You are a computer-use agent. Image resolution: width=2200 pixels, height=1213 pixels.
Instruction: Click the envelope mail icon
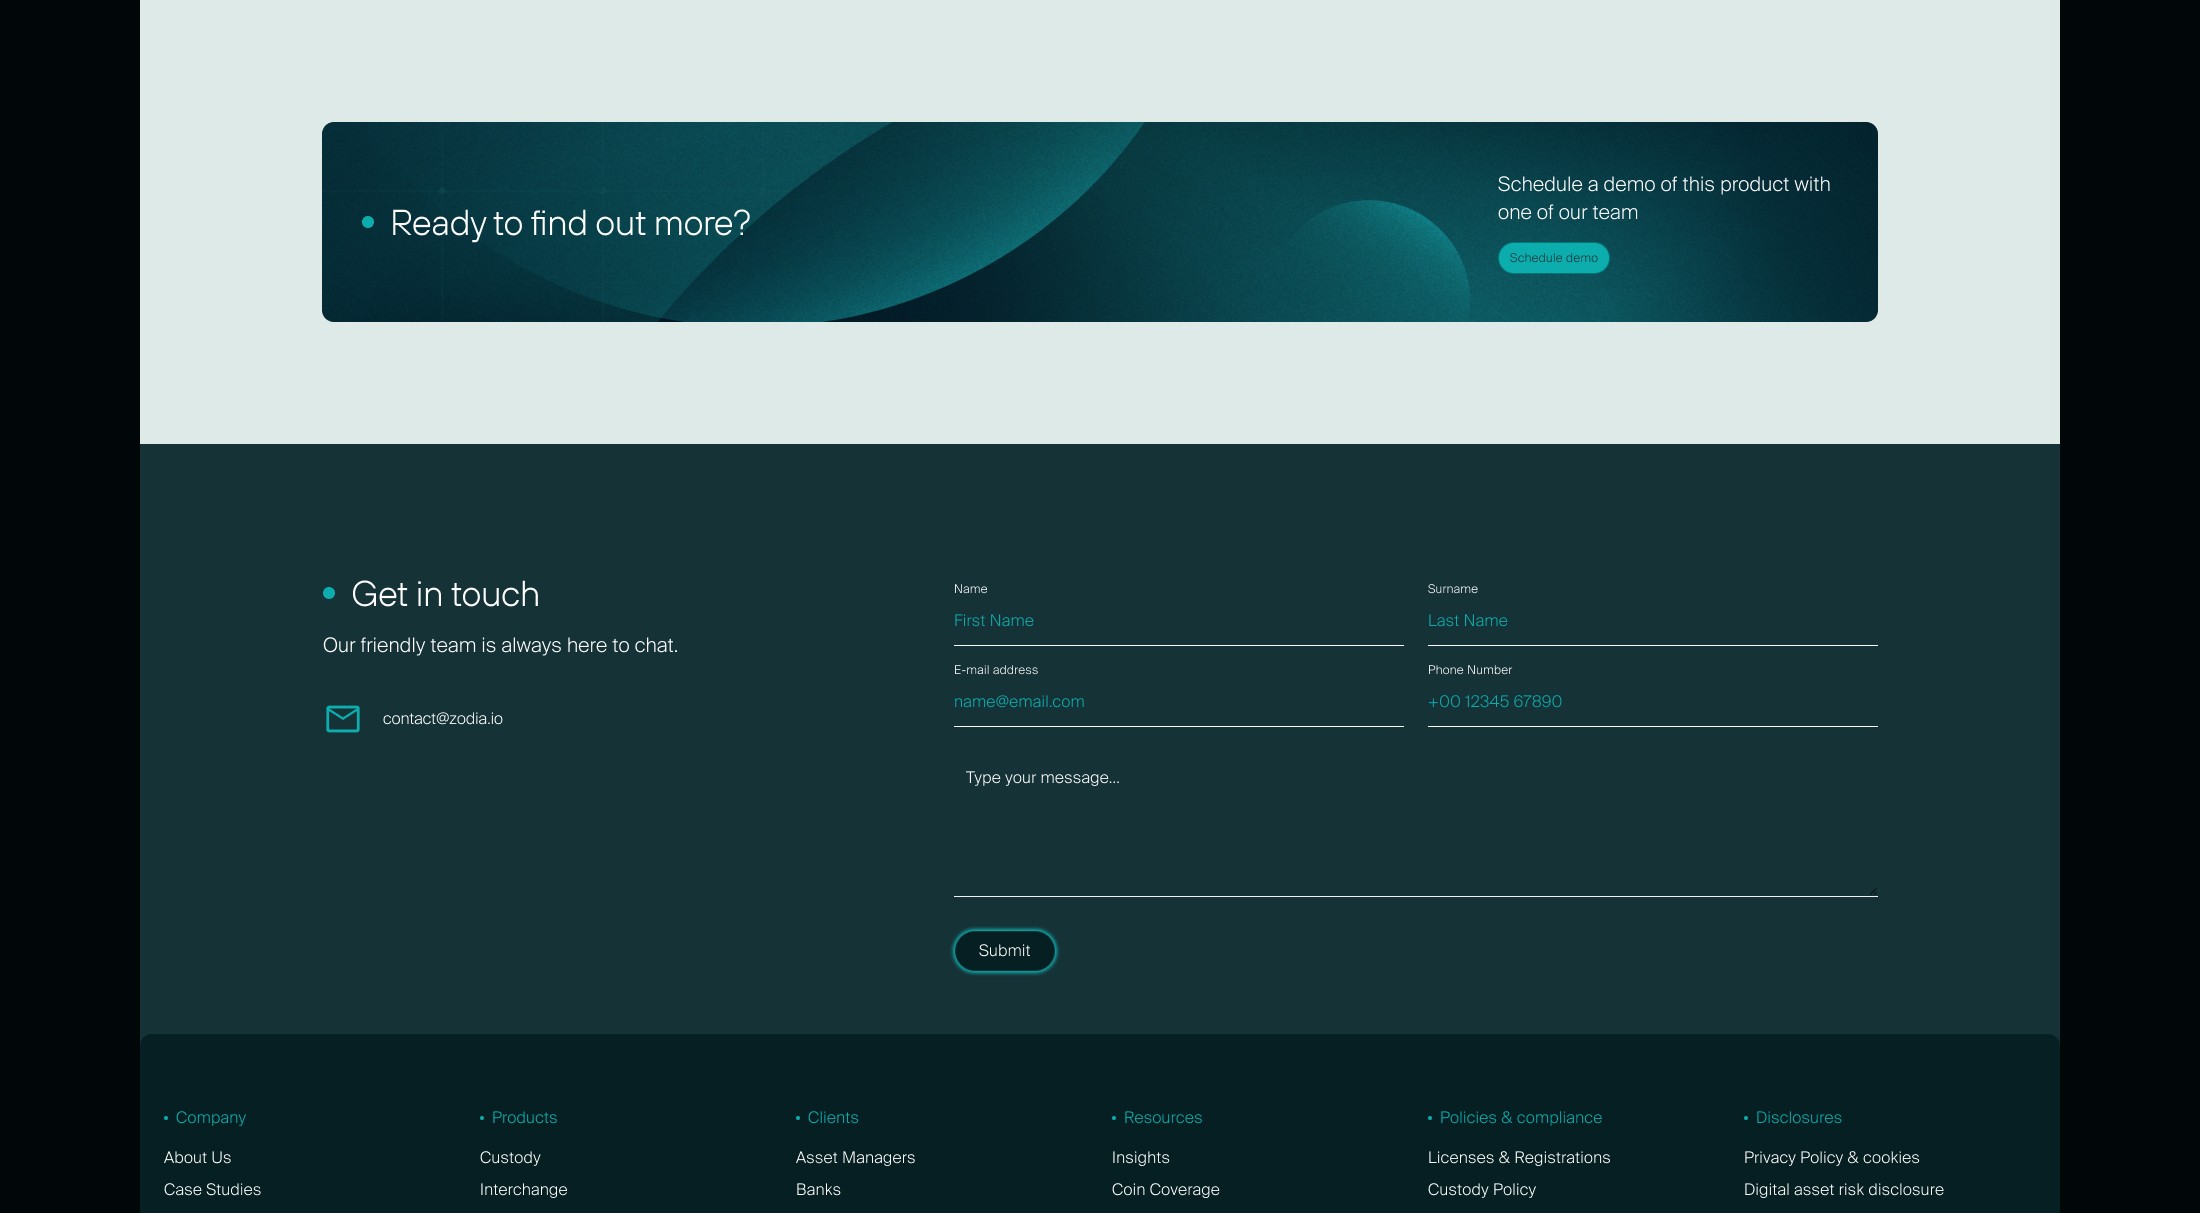(342, 718)
